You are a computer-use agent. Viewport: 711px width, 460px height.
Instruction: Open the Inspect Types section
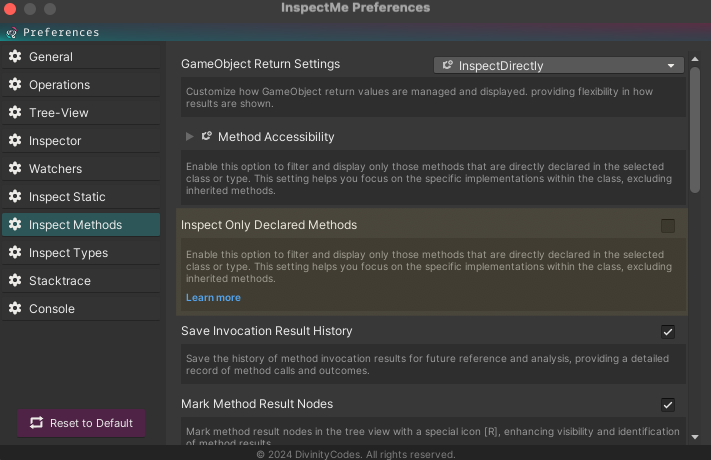(x=81, y=253)
